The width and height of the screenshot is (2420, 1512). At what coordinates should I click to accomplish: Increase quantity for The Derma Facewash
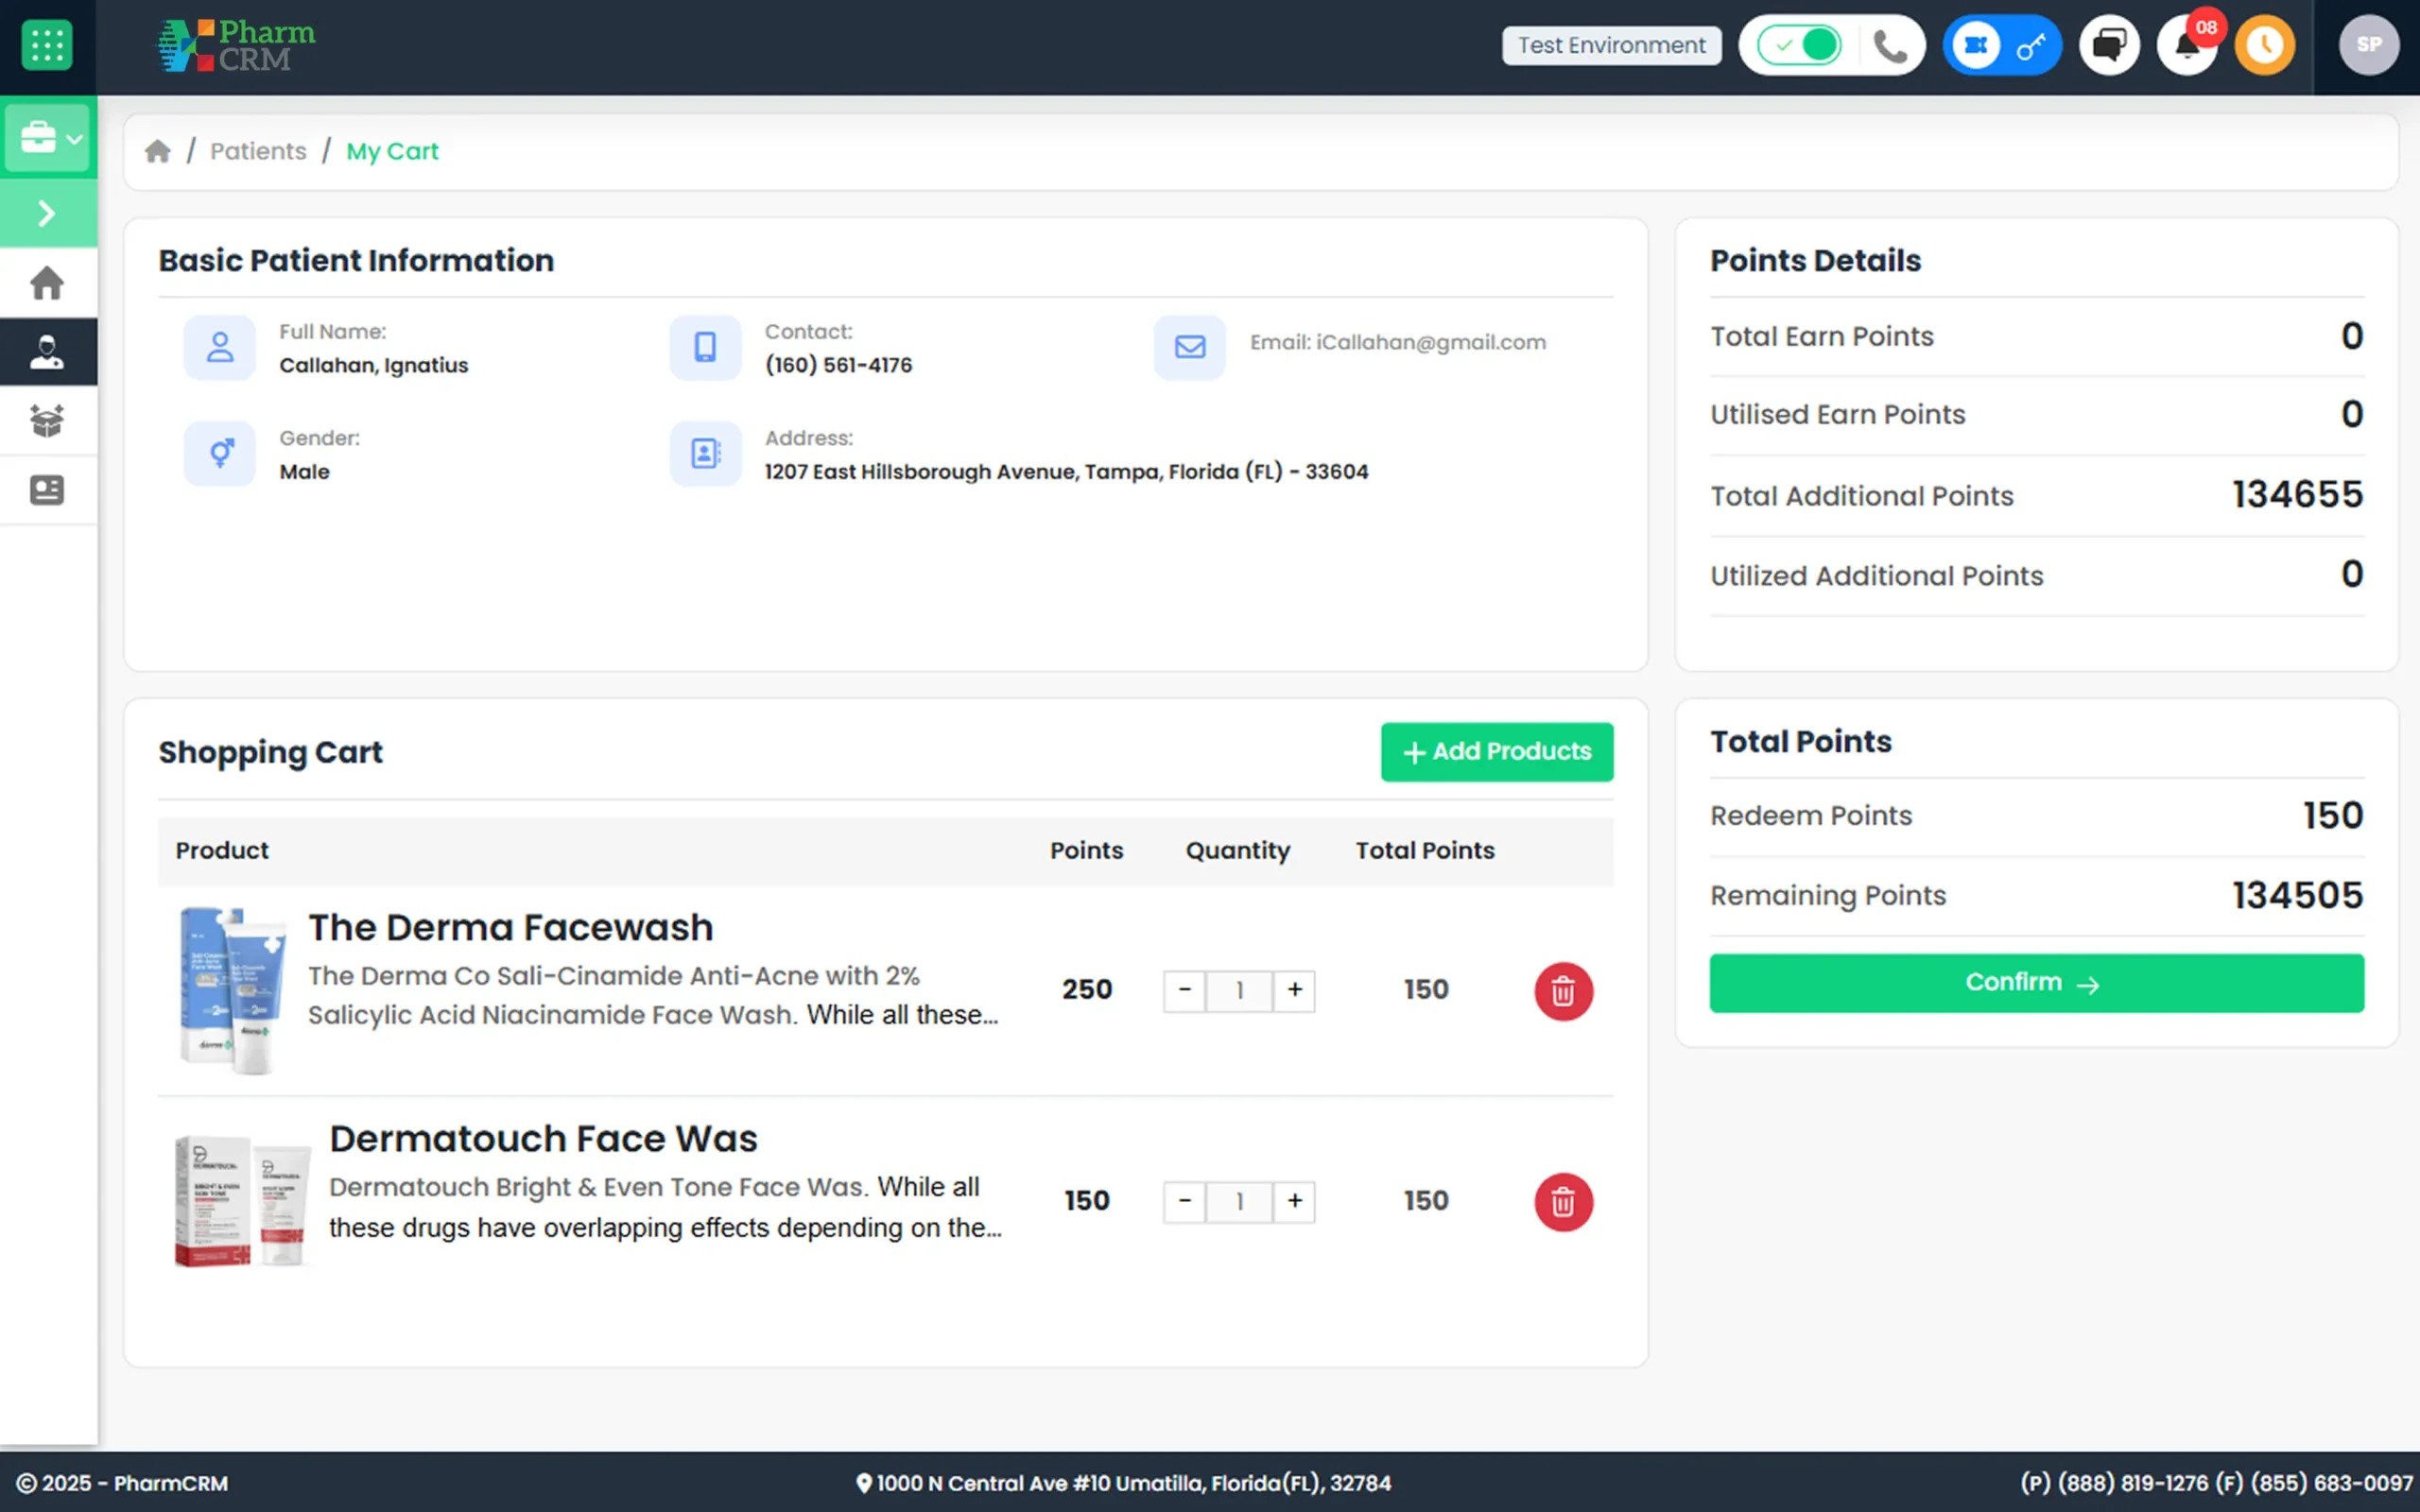[x=1294, y=990]
